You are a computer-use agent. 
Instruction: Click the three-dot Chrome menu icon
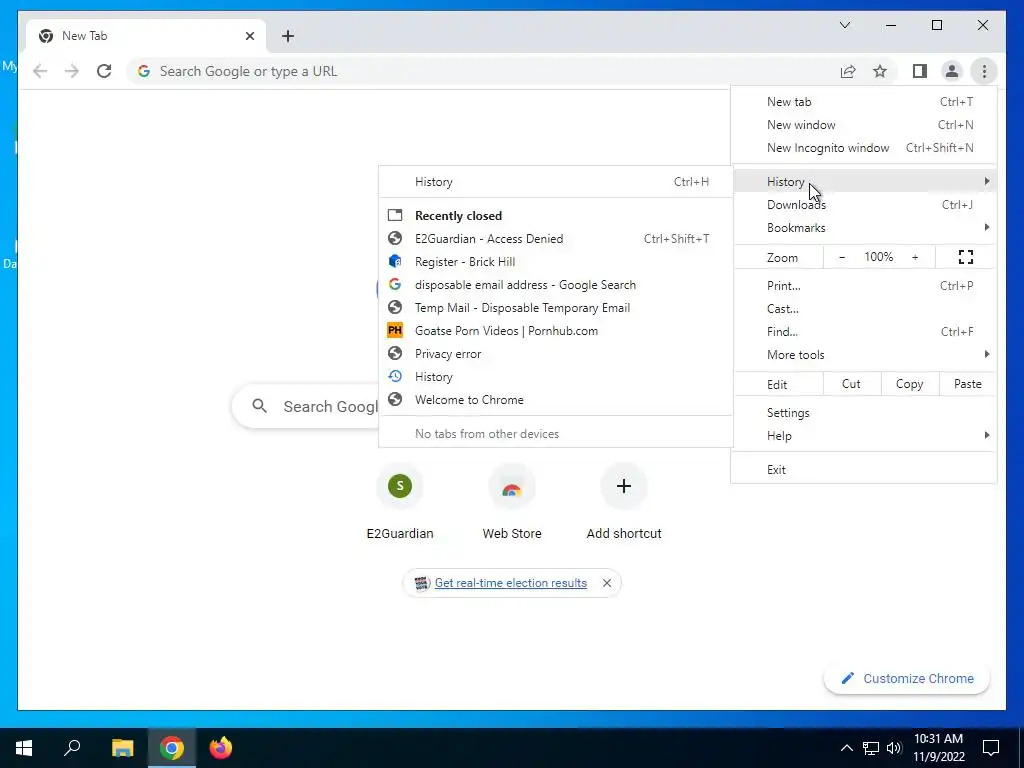(x=984, y=71)
